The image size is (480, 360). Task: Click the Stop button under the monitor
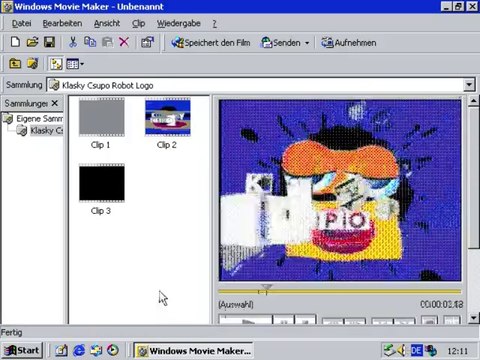pyautogui.click(x=305, y=320)
